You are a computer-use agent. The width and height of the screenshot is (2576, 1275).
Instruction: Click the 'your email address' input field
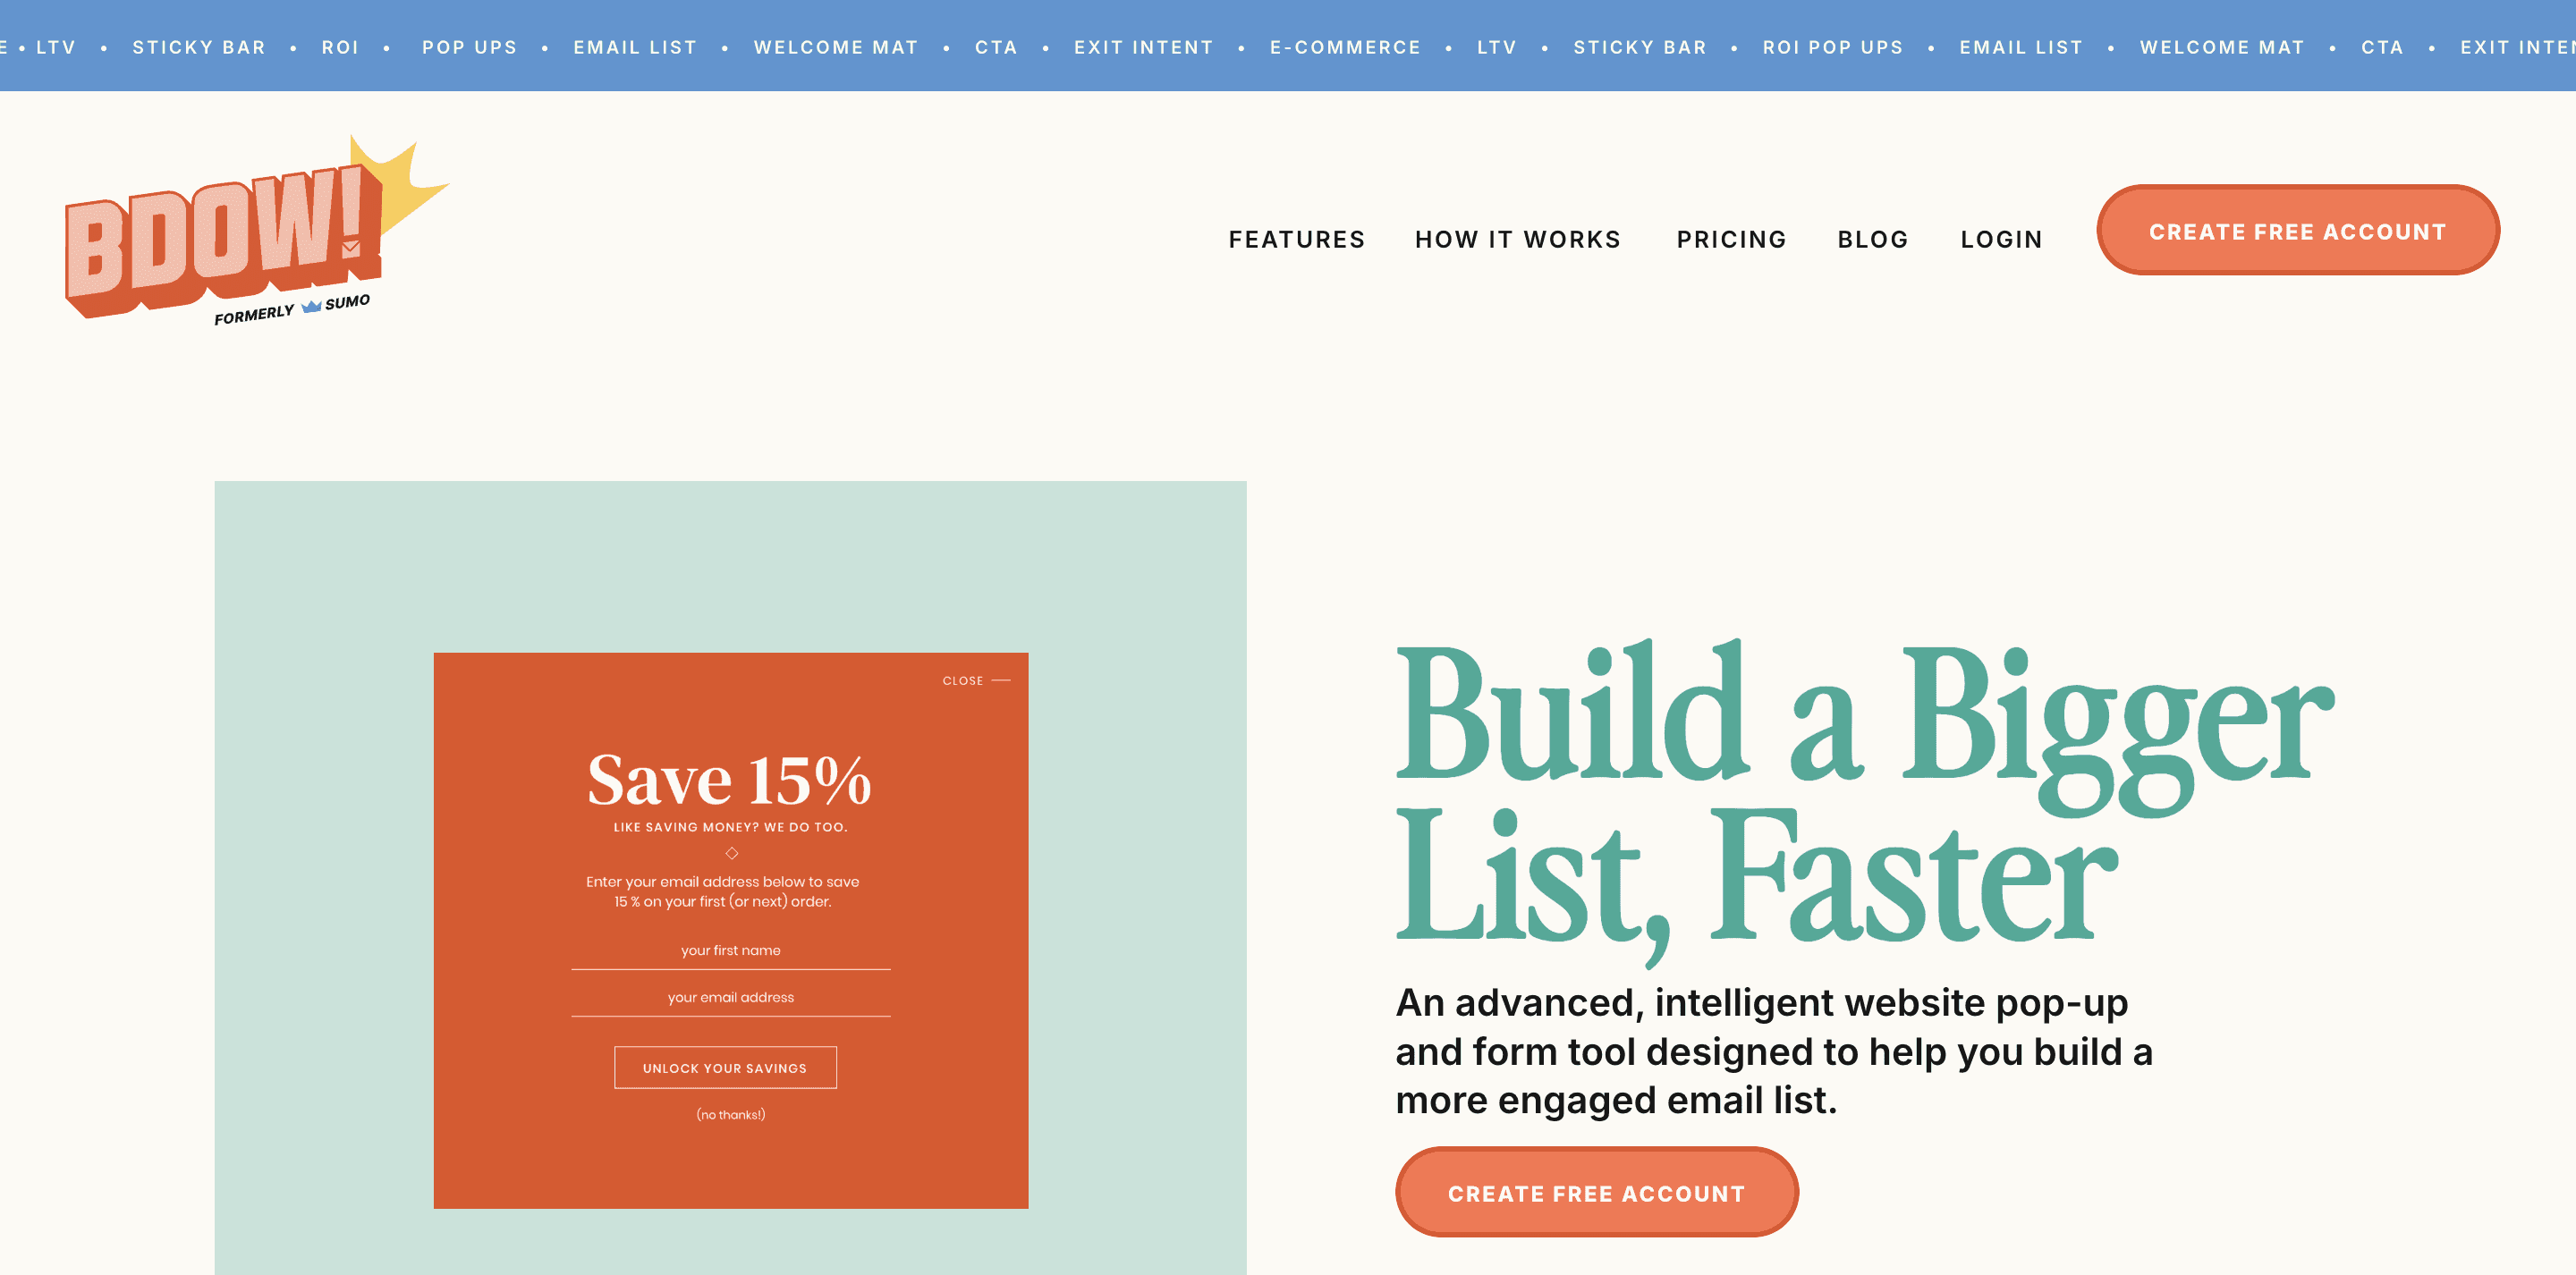730,996
